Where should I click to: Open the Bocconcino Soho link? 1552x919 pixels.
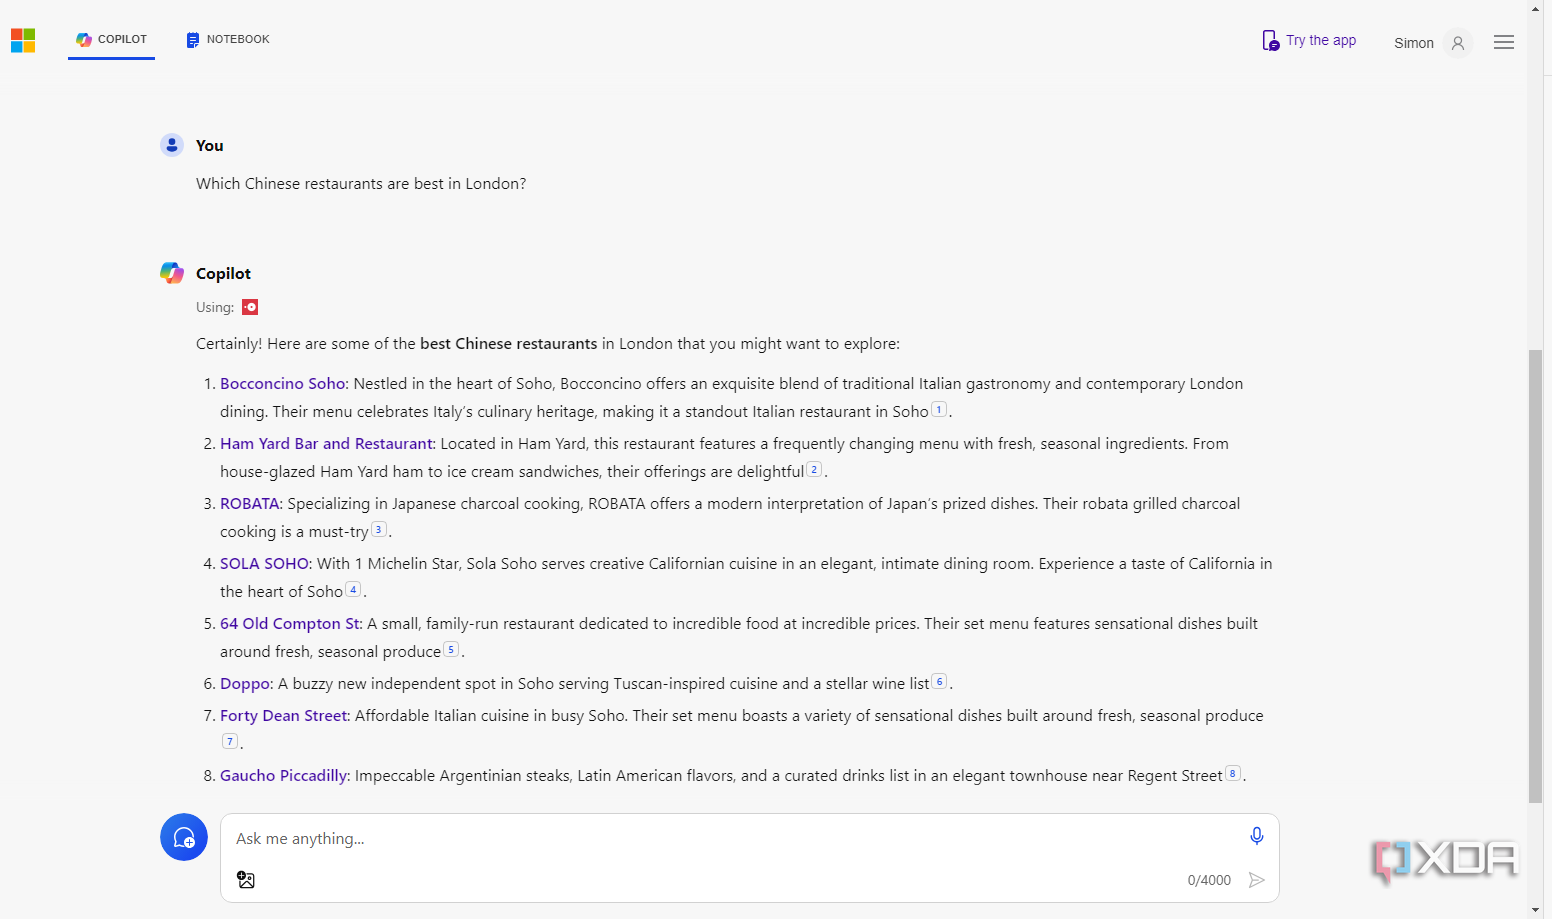(283, 384)
